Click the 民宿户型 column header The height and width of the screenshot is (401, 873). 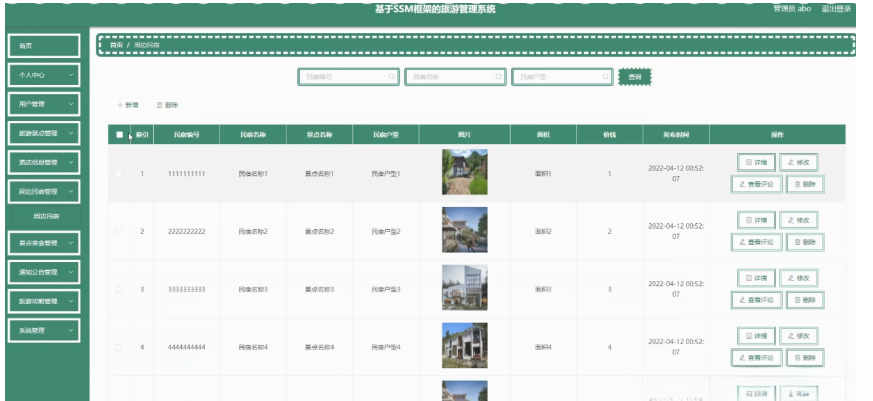(x=385, y=134)
